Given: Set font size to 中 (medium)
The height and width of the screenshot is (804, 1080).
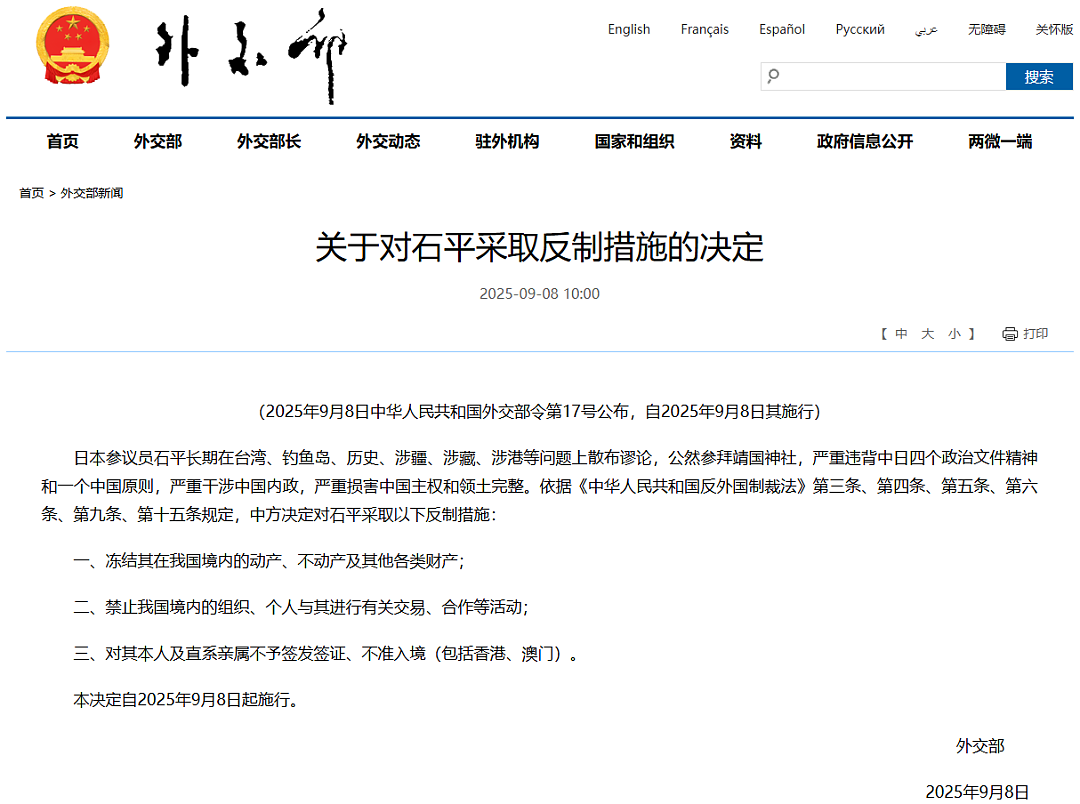Looking at the screenshot, I should [901, 334].
